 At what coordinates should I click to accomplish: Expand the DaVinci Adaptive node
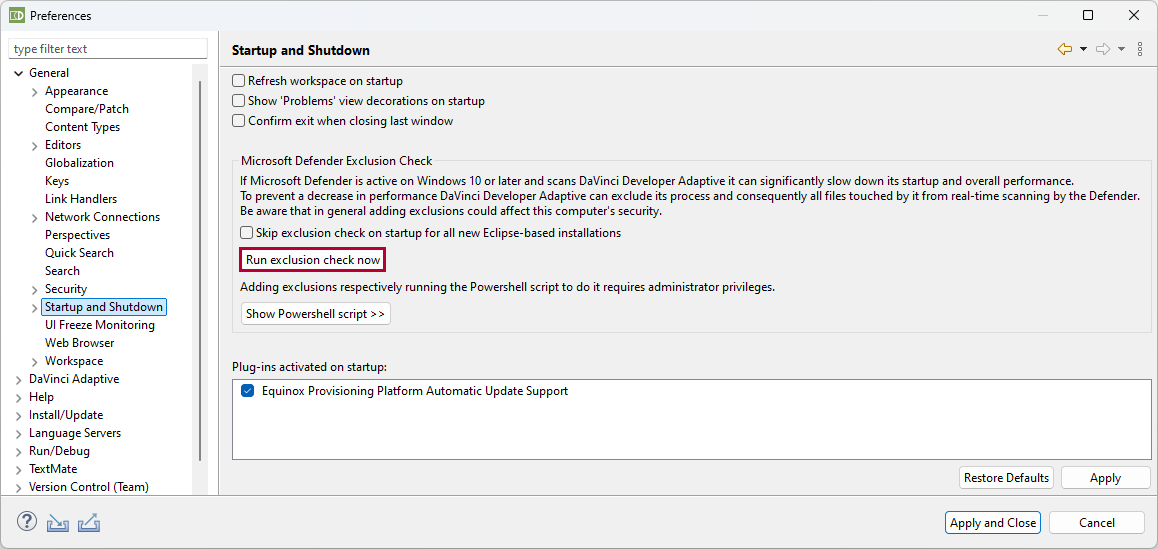point(18,380)
